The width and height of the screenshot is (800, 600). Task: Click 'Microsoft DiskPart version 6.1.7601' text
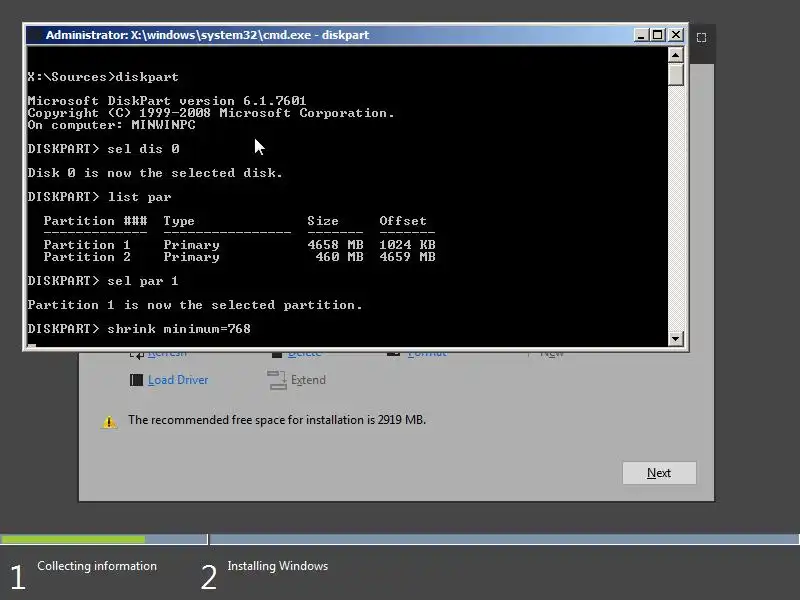tap(167, 101)
